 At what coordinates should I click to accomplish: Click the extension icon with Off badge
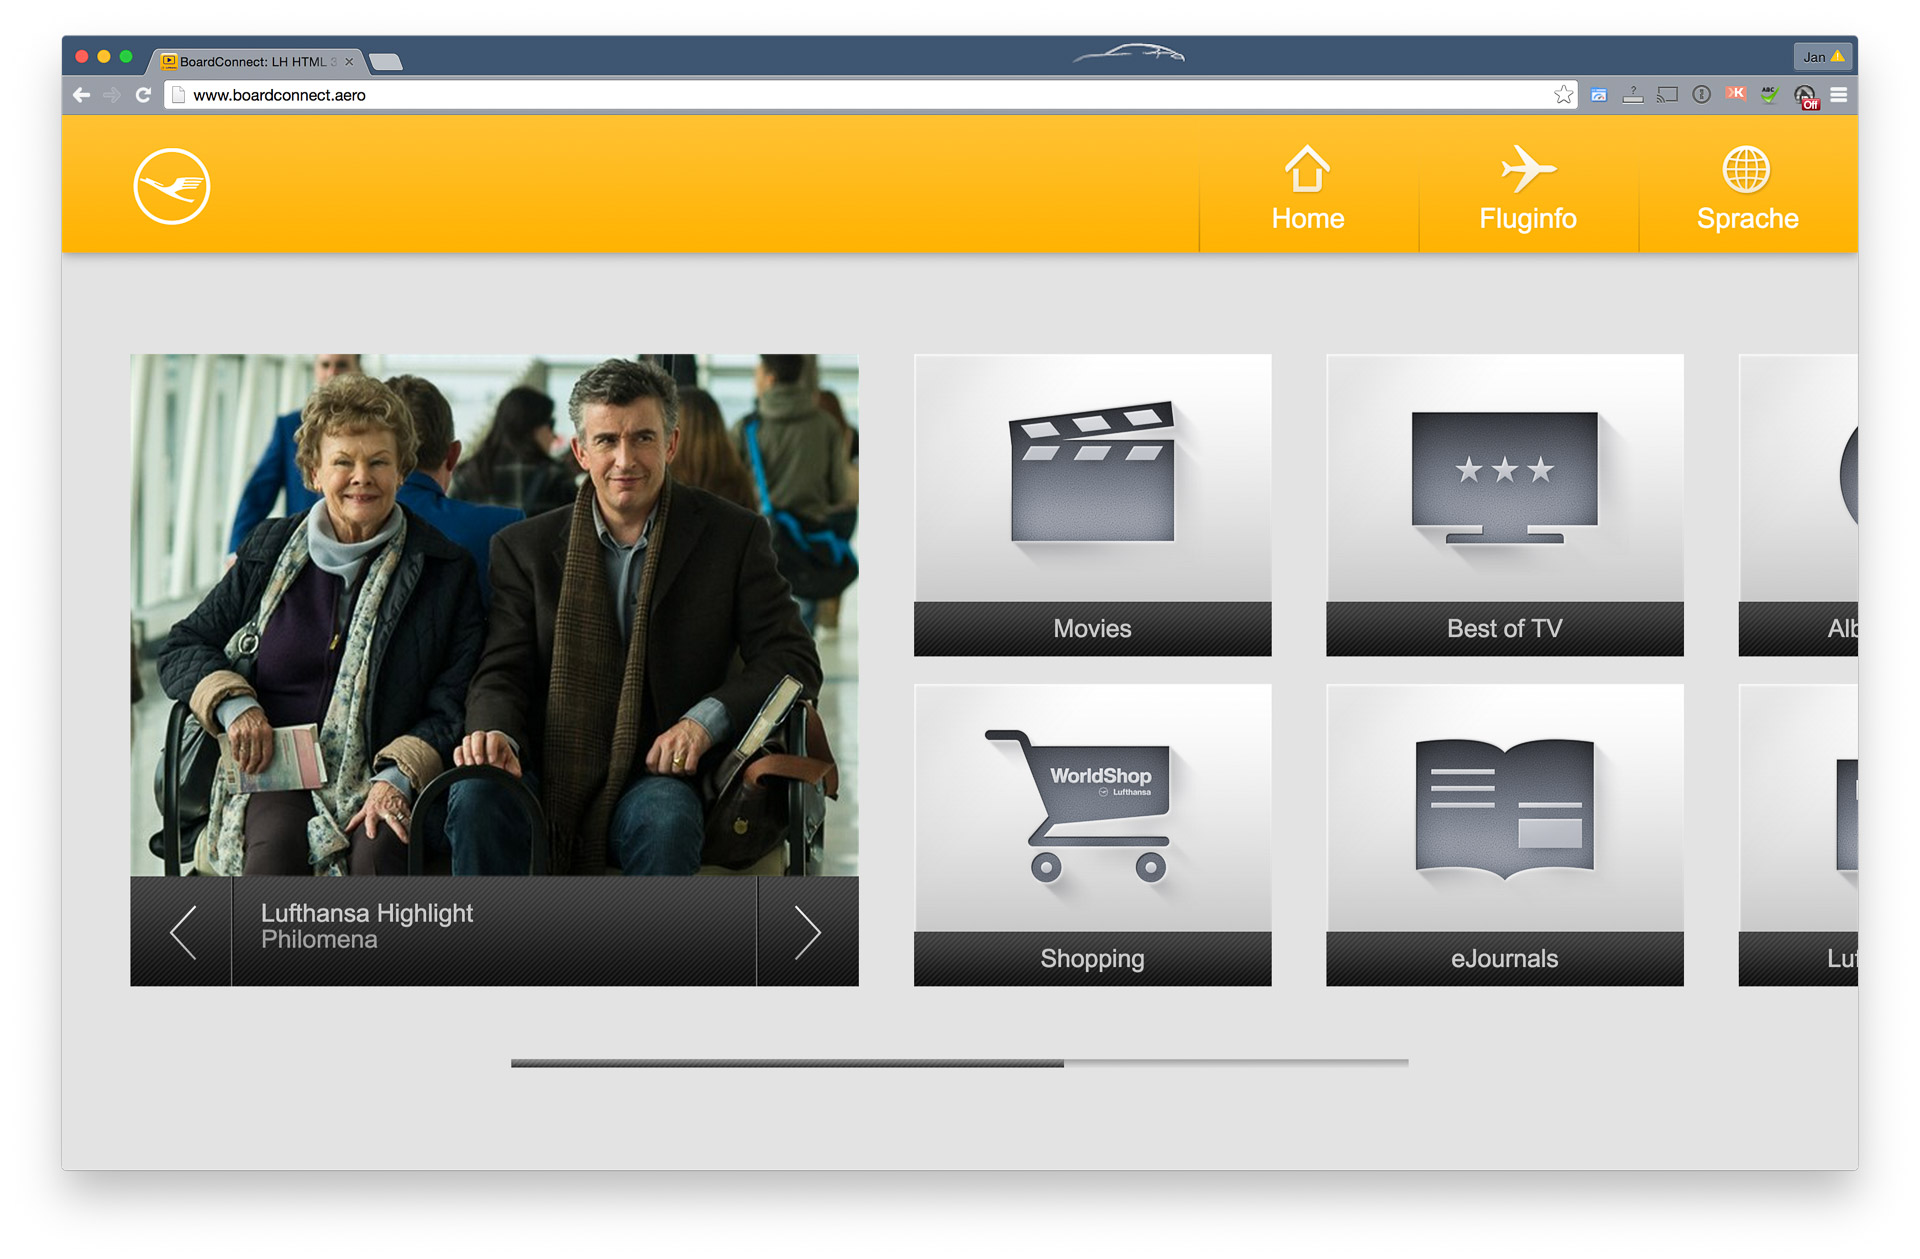(x=1805, y=96)
